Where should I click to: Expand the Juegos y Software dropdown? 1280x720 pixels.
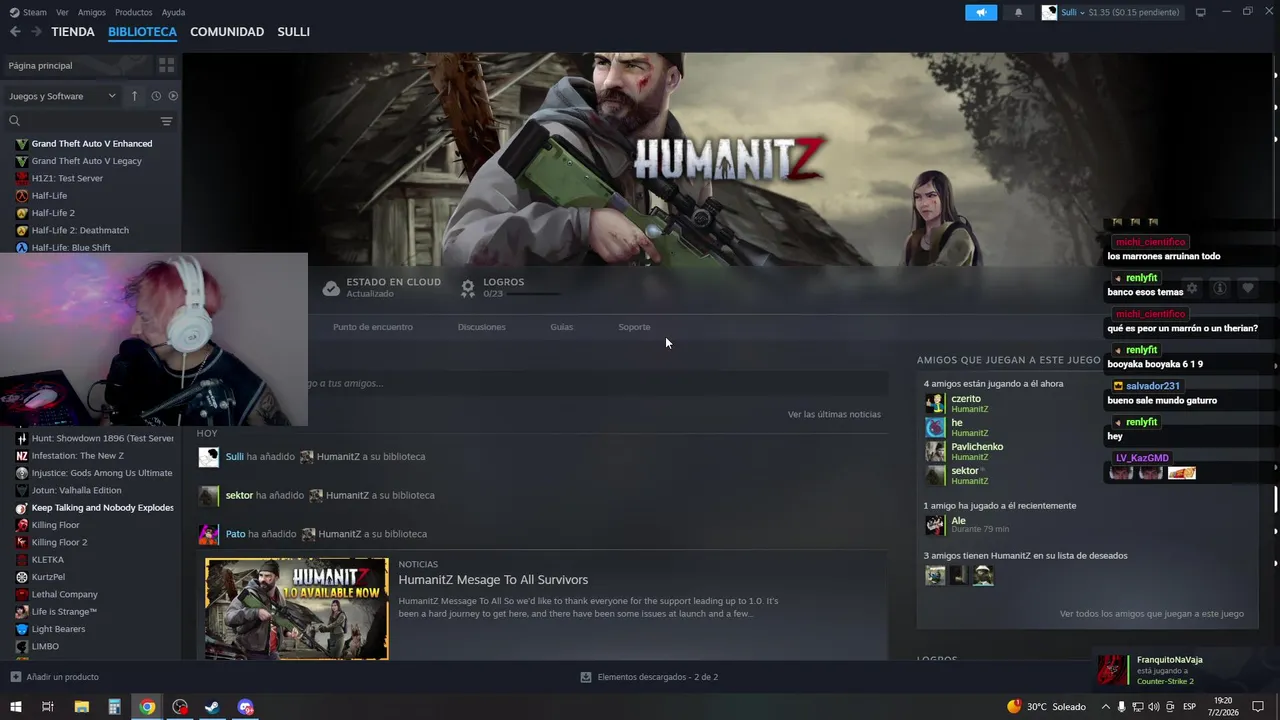point(62,96)
